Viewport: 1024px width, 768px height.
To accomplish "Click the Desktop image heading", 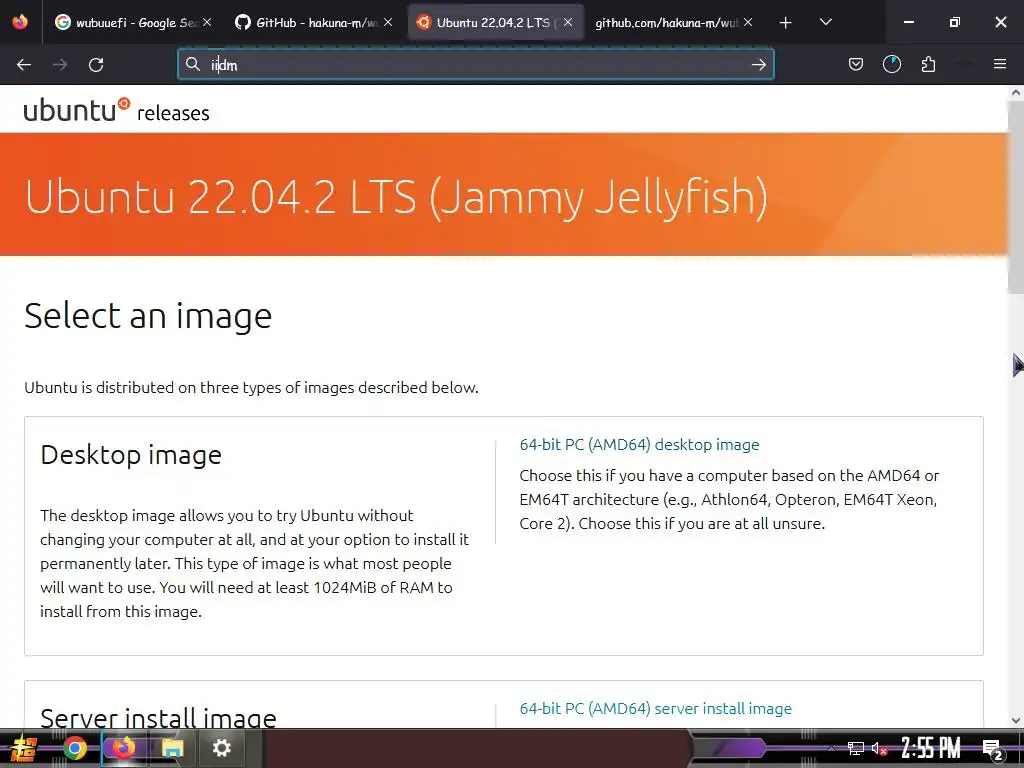I will point(131,455).
